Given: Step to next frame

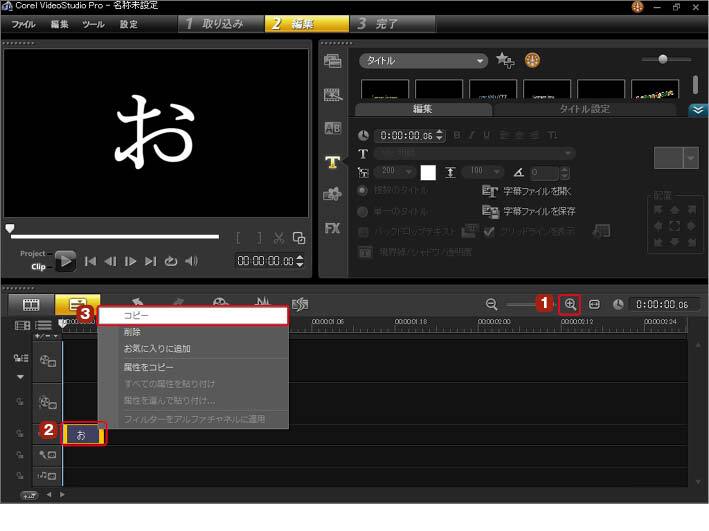Looking at the screenshot, I should (x=130, y=261).
